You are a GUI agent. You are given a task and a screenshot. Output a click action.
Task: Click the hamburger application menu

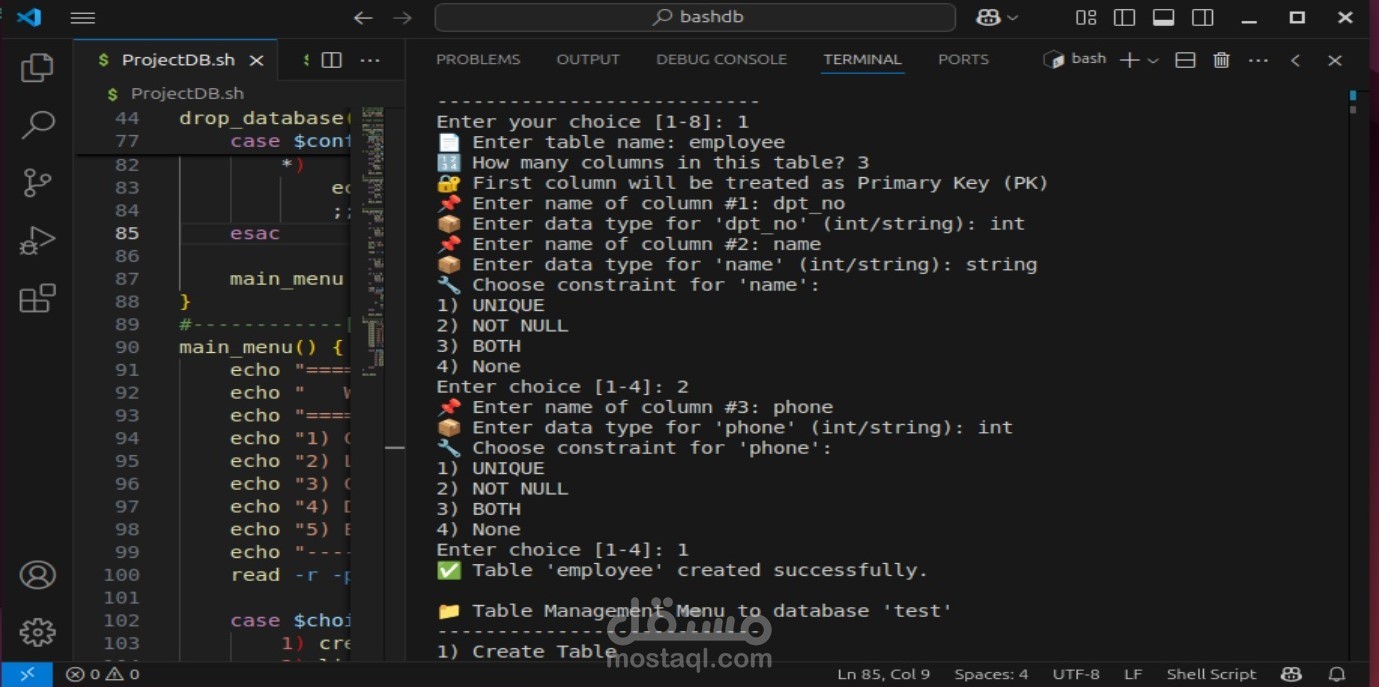point(83,18)
